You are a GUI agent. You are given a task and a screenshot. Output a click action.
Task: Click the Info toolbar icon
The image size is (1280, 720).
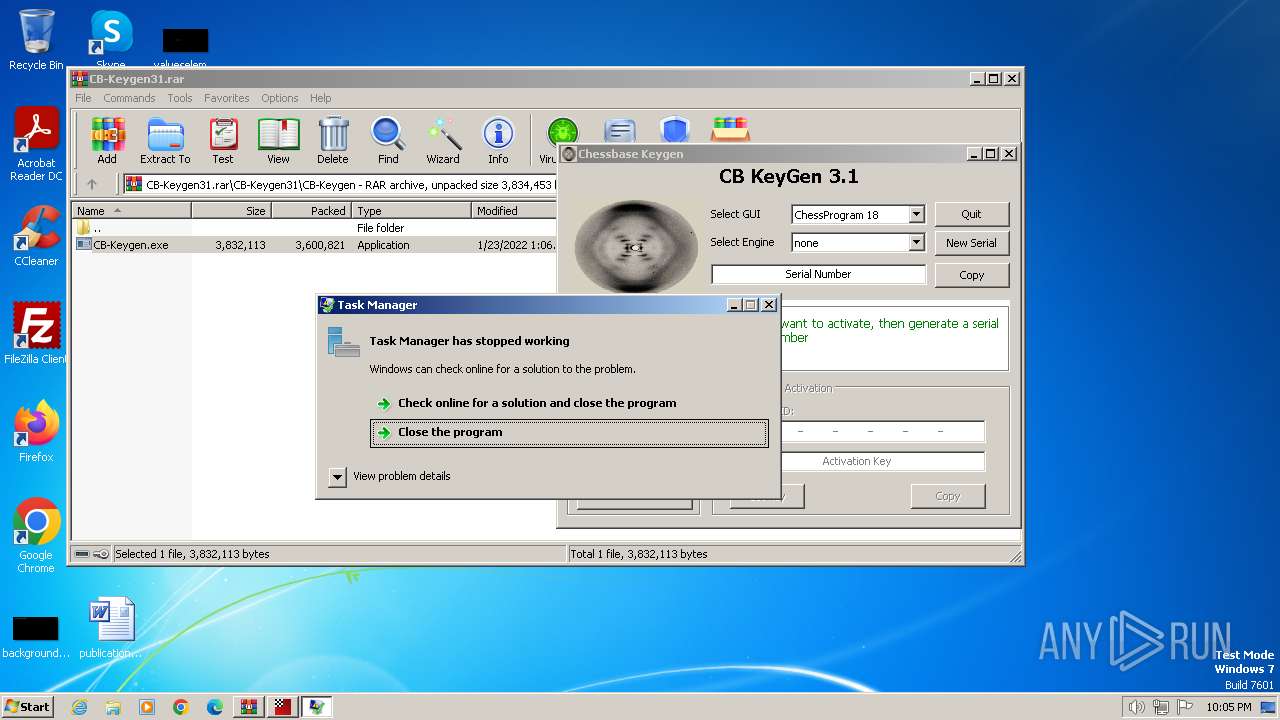point(498,140)
